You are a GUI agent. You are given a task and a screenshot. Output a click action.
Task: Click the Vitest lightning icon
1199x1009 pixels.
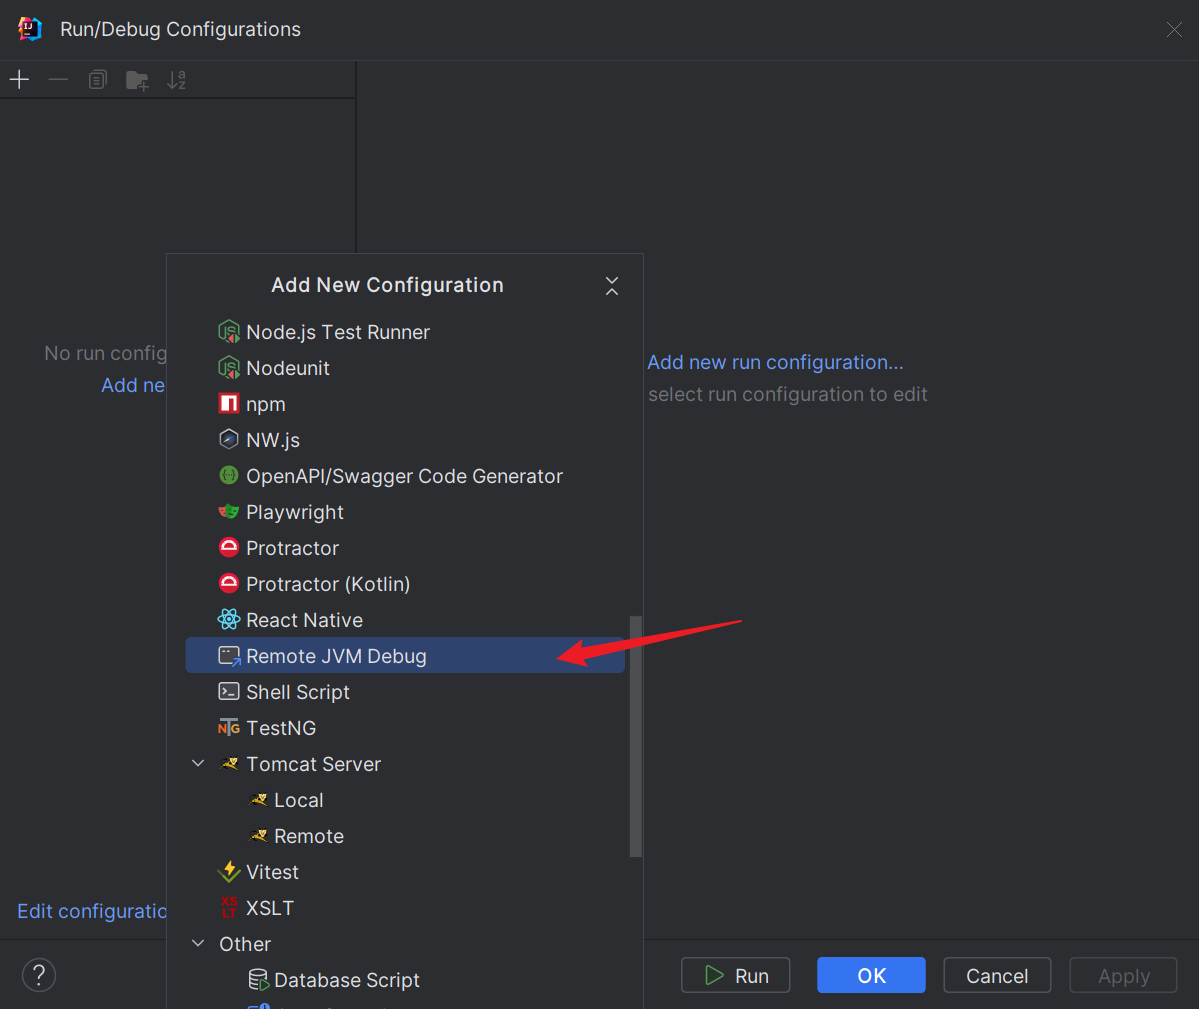click(x=229, y=871)
